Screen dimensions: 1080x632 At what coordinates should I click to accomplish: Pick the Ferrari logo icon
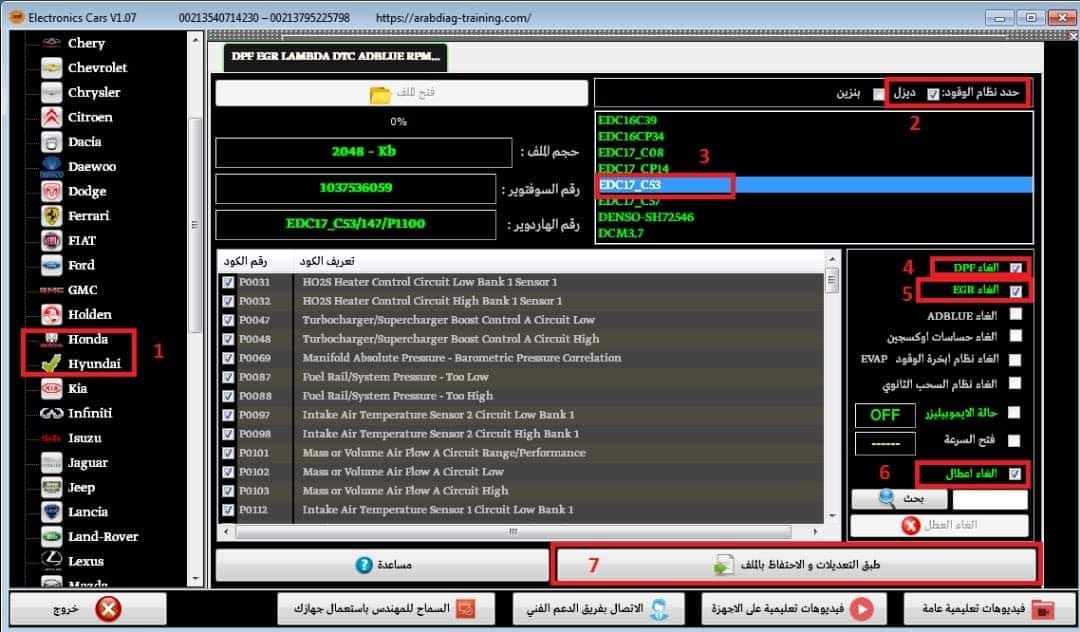pyautogui.click(x=52, y=215)
